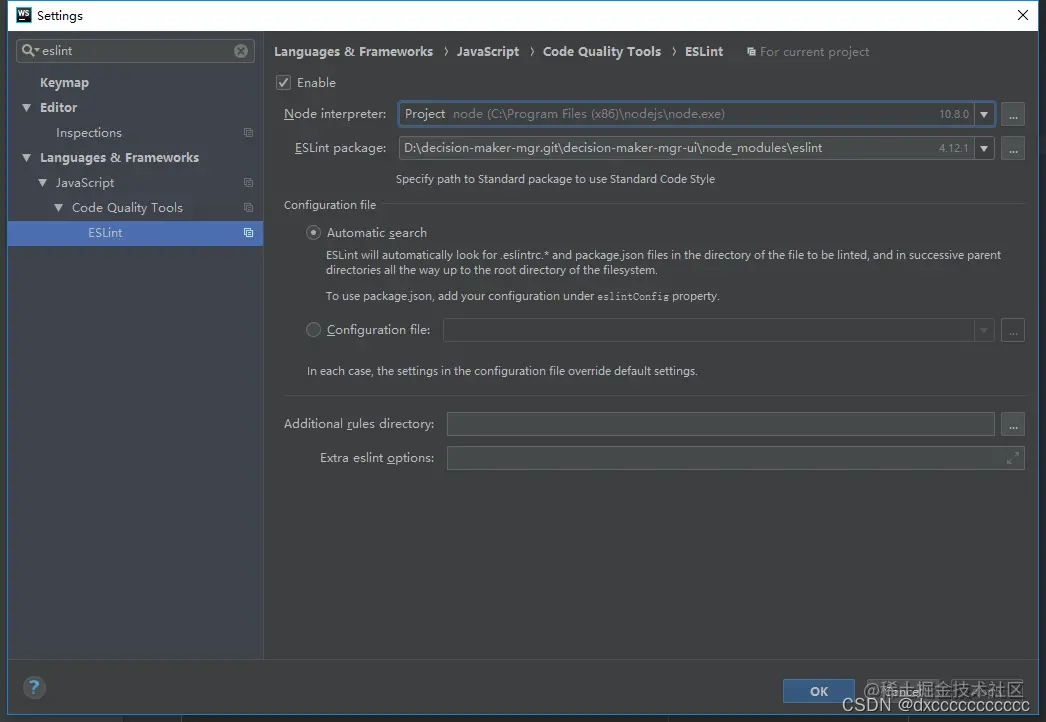Click the ESLint breadcrumb title

[x=704, y=51]
